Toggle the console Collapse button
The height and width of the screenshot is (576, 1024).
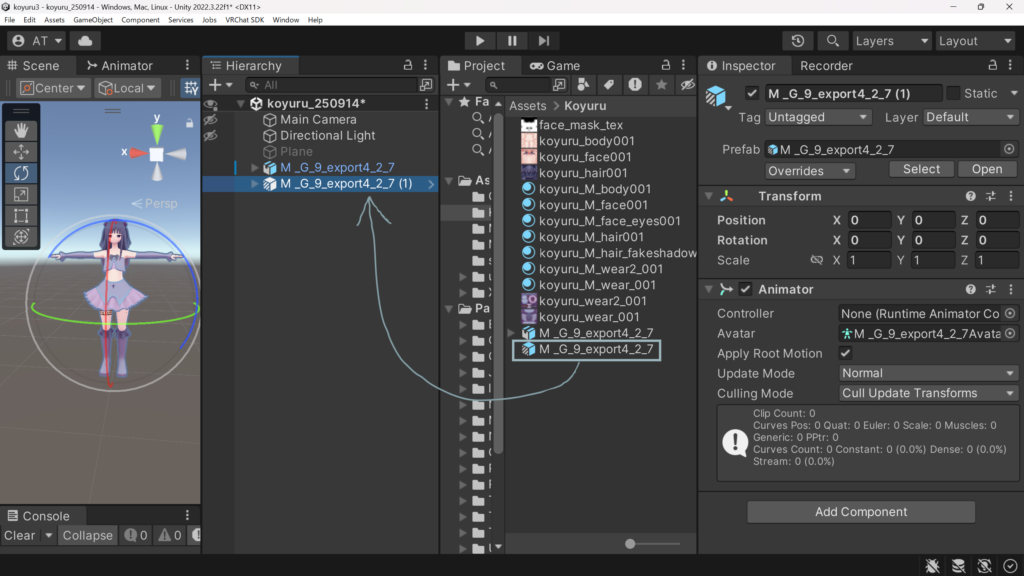(x=88, y=536)
